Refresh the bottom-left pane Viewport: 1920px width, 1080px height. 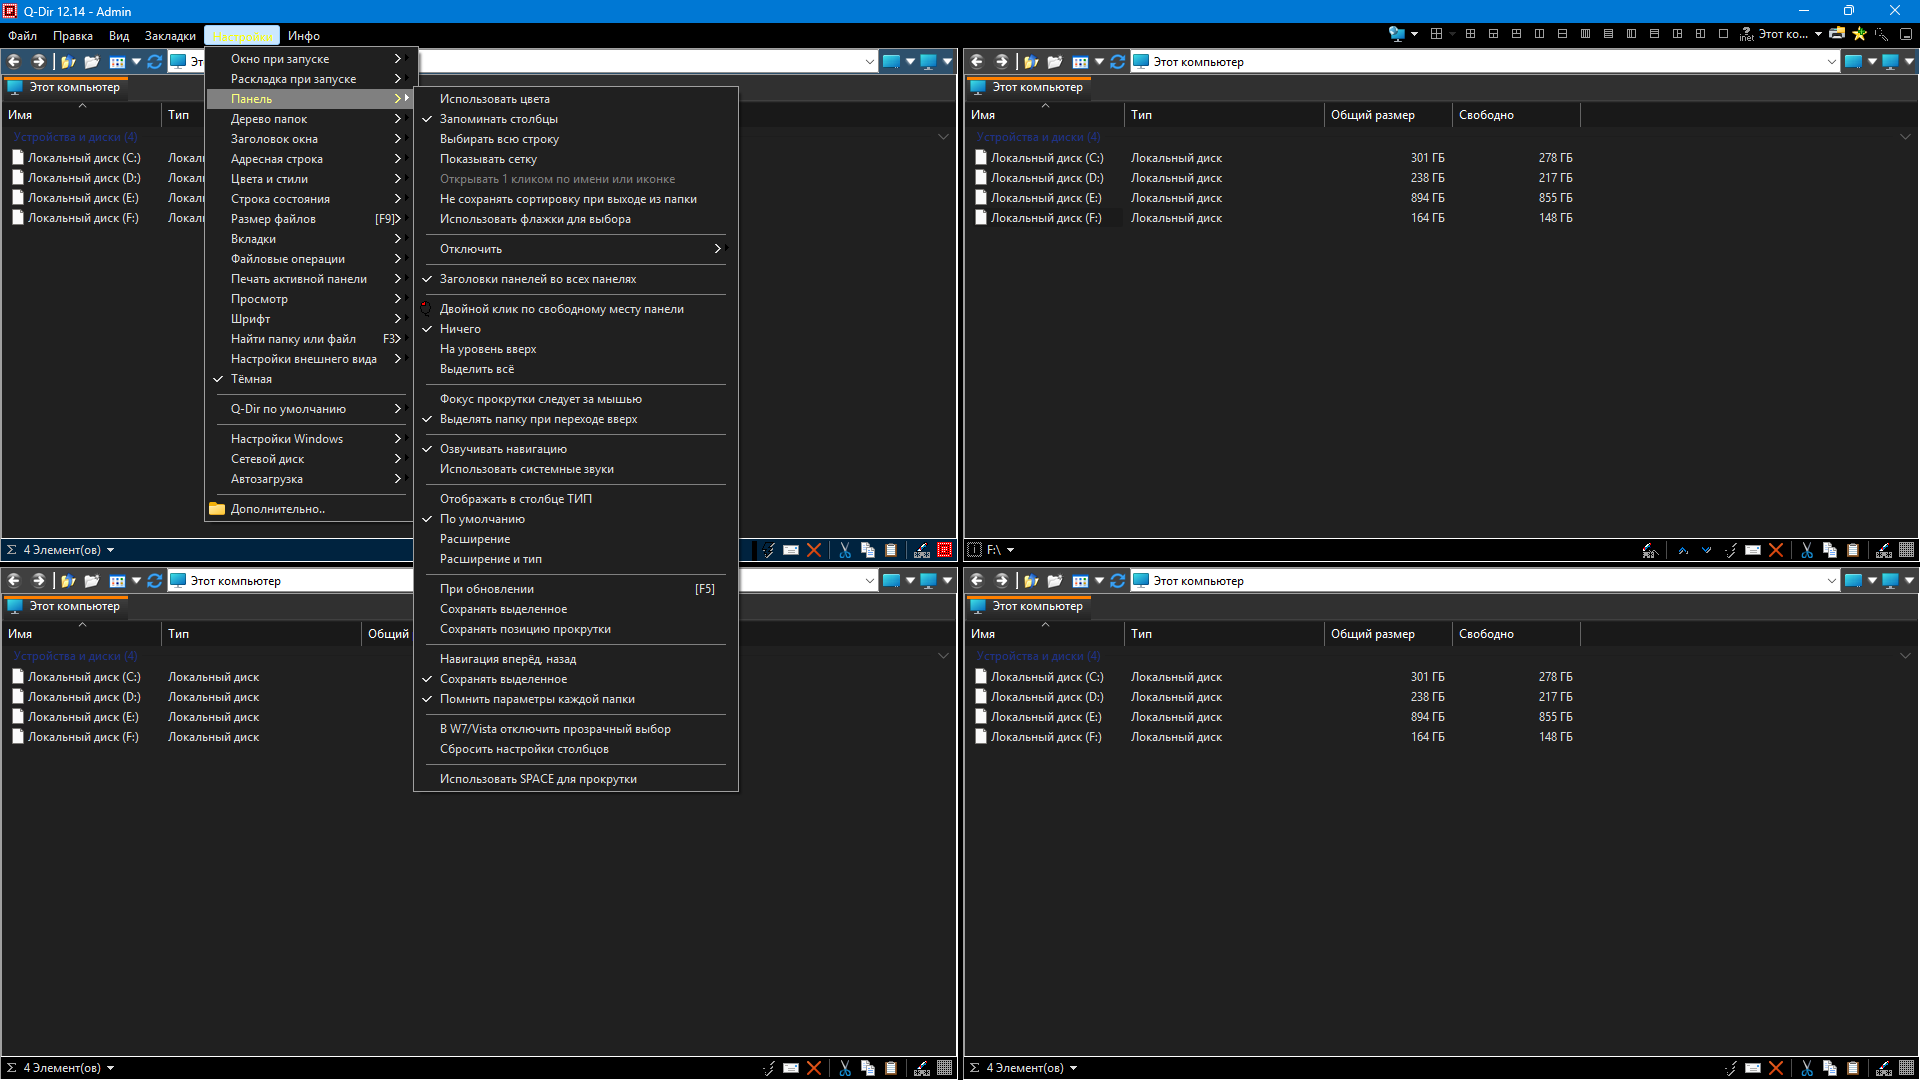point(154,580)
